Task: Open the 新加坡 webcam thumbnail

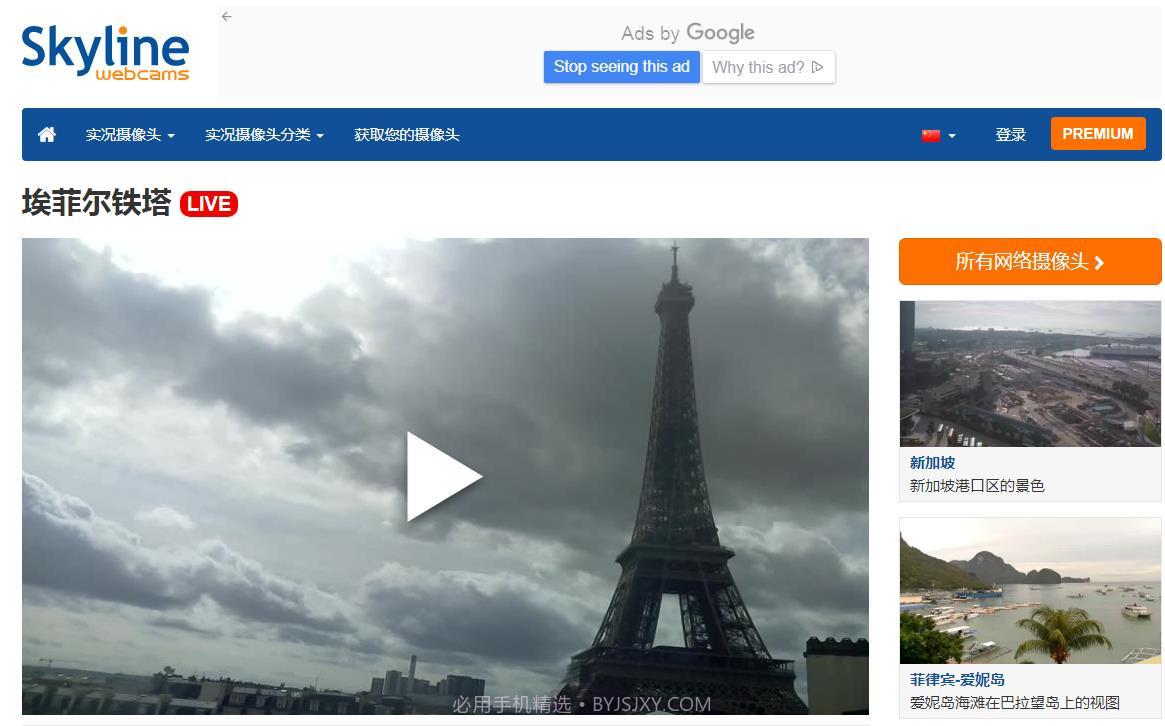Action: 1029,374
